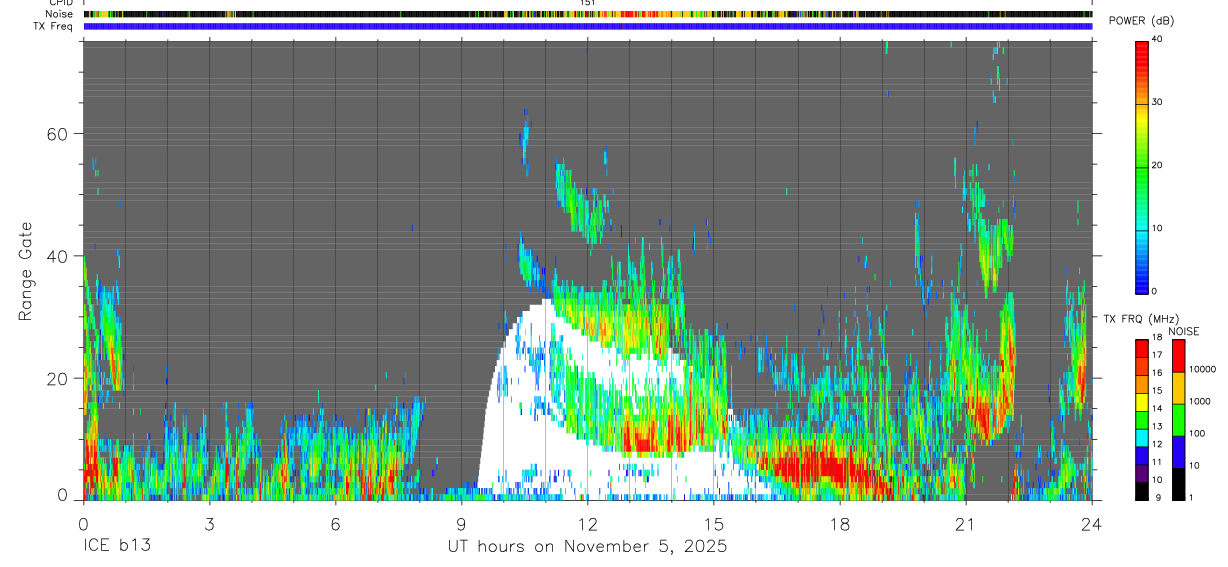Pick the red top of the POWER colorbar

pyautogui.click(x=1141, y=55)
